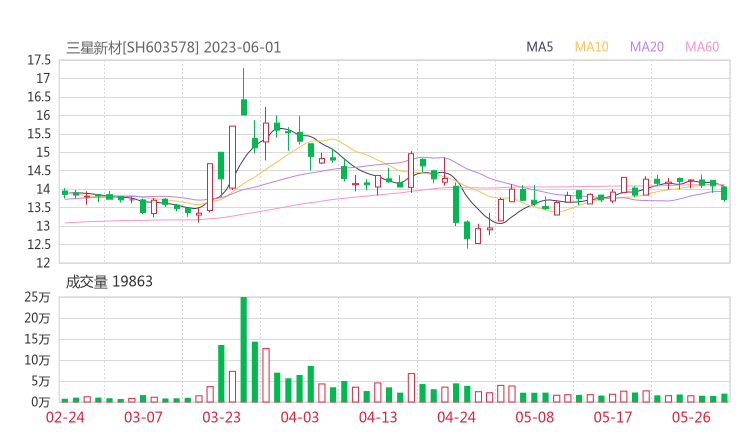
Task: Click the 成交量 19863 volume label
Action: [x=109, y=282]
